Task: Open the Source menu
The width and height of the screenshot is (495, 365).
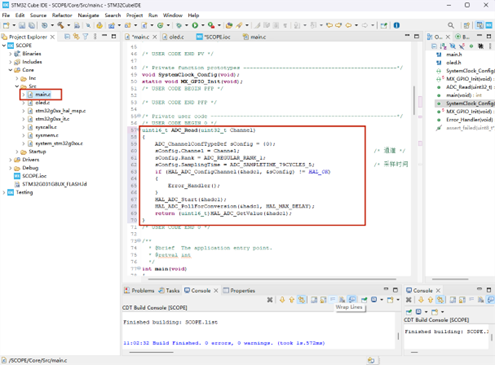Action: click(38, 15)
